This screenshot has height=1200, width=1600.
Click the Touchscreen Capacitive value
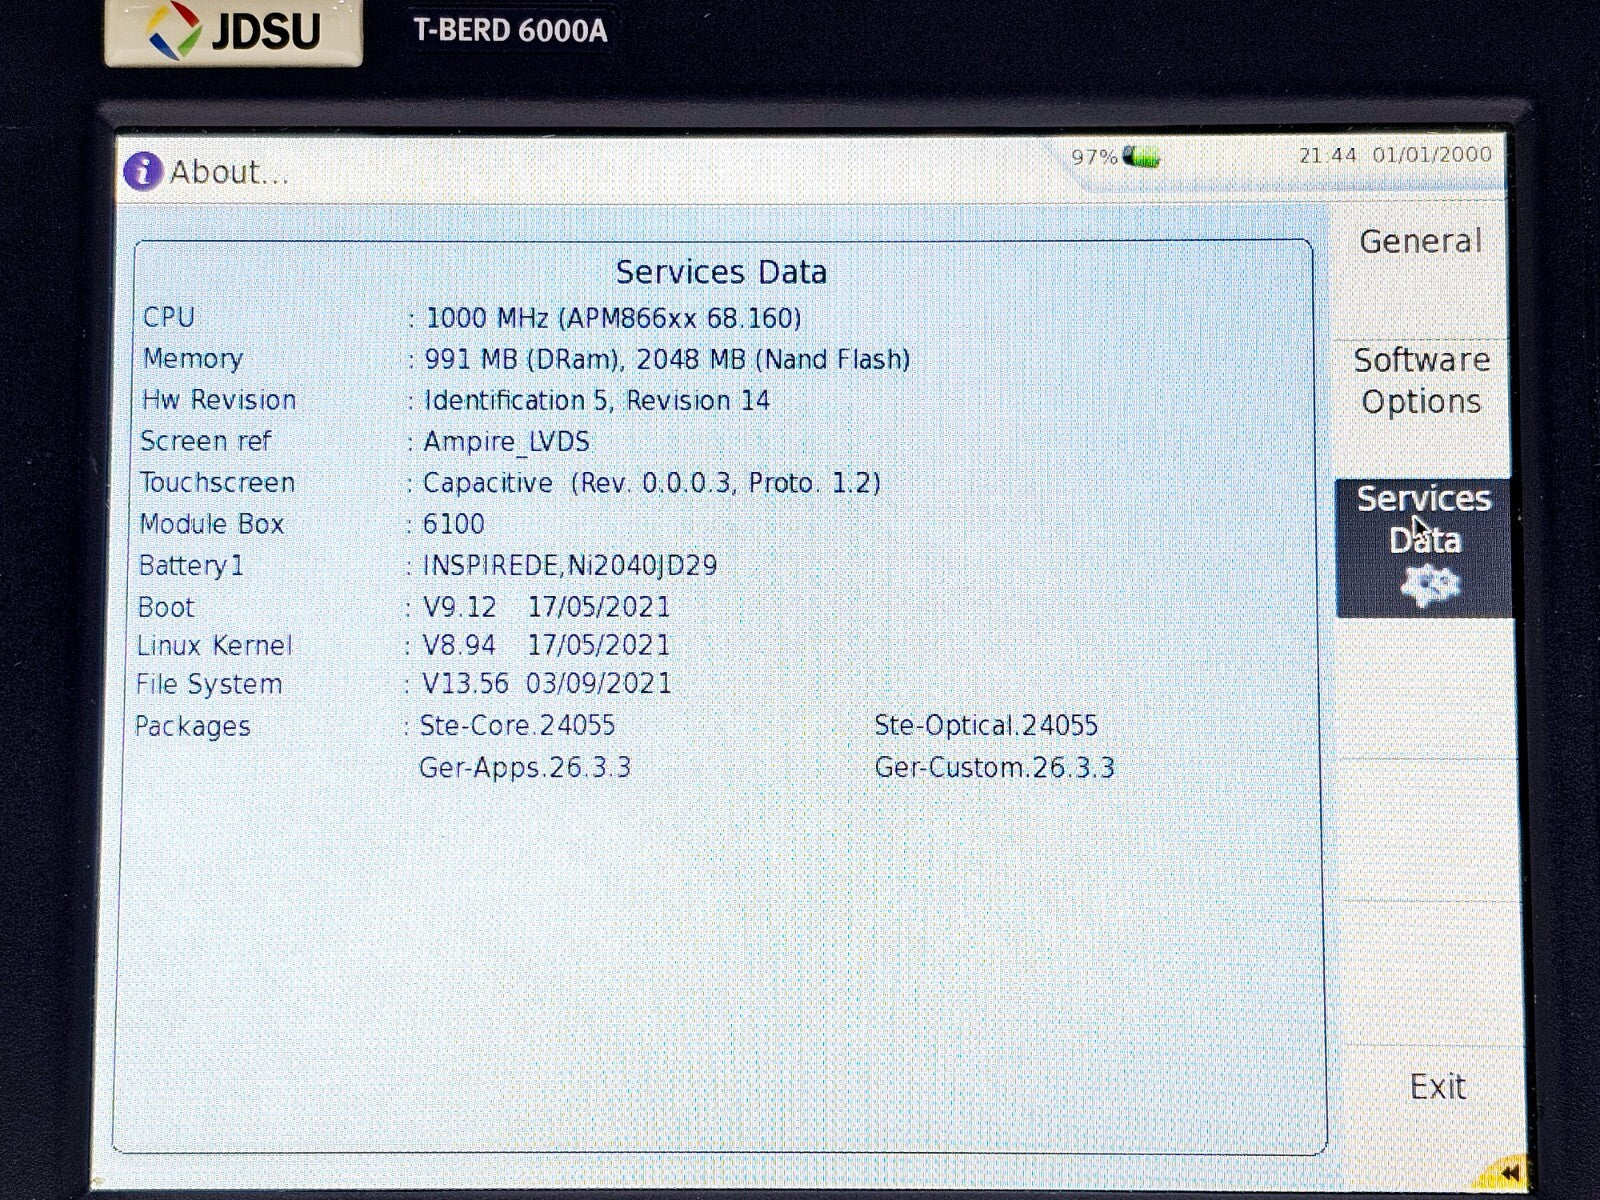(651, 483)
